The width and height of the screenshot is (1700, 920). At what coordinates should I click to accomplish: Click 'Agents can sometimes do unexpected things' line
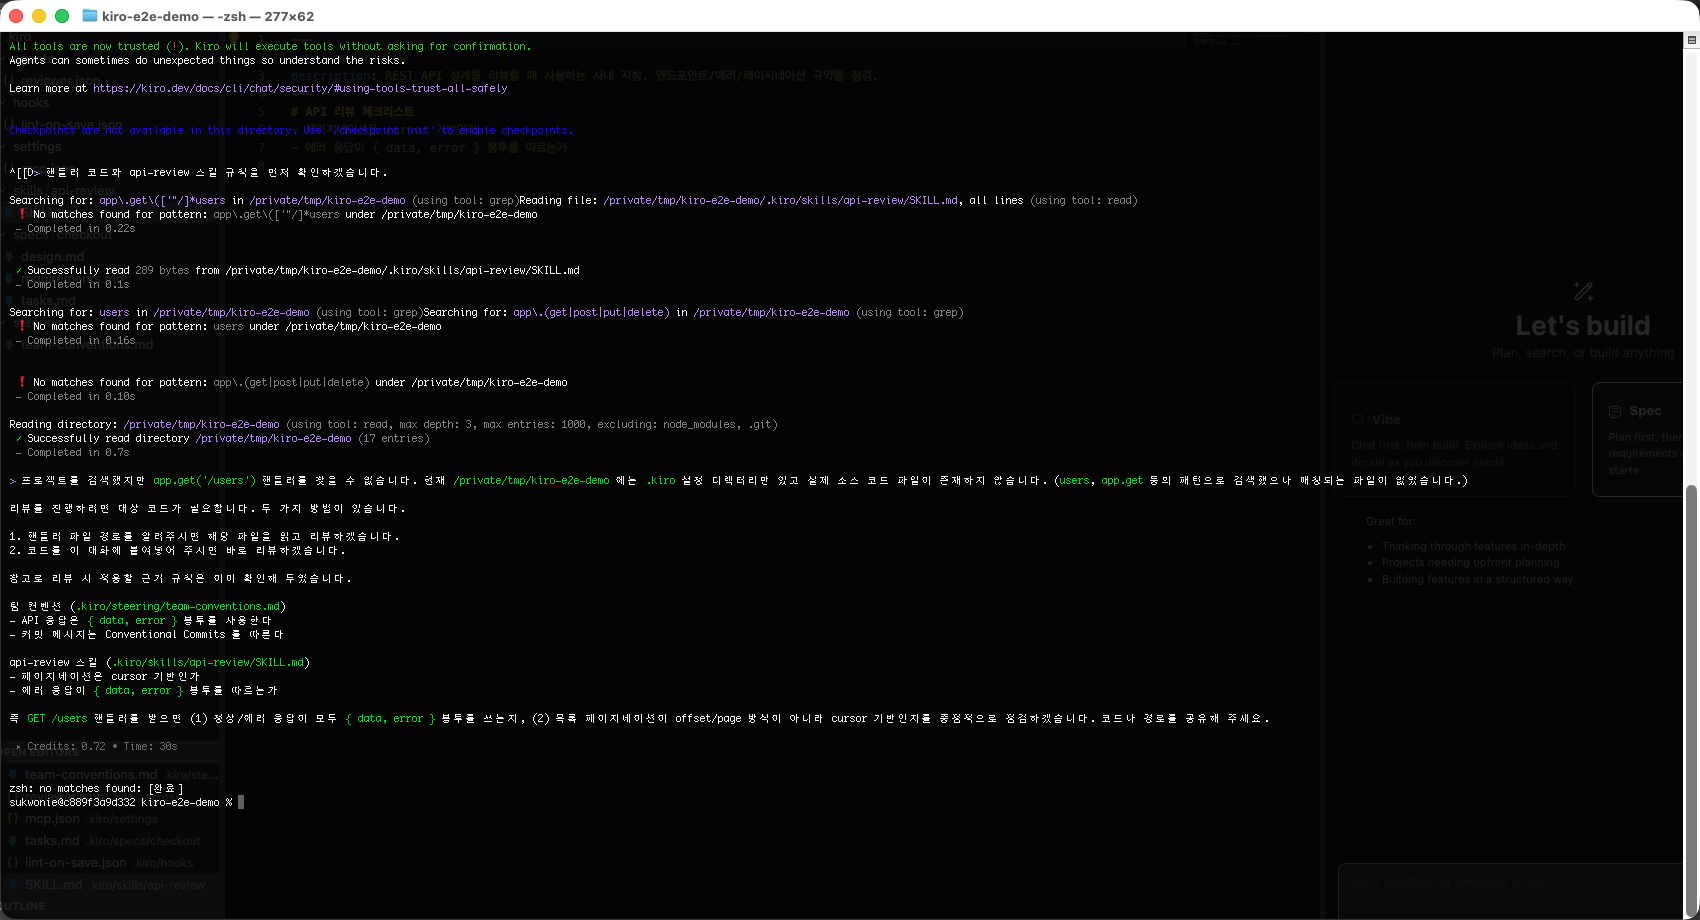tap(207, 60)
